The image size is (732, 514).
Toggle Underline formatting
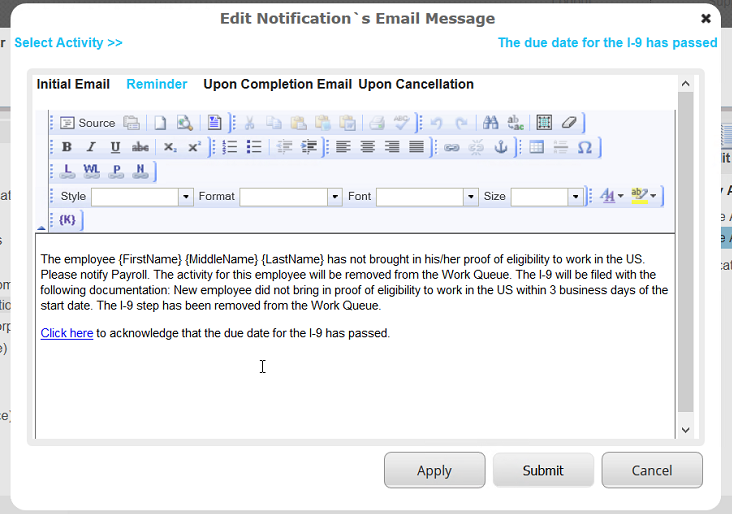115,148
